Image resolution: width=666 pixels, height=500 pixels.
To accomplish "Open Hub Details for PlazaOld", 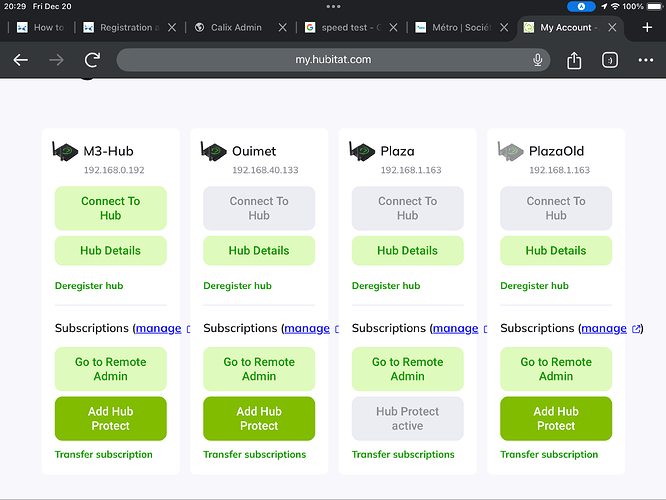I will point(556,251).
